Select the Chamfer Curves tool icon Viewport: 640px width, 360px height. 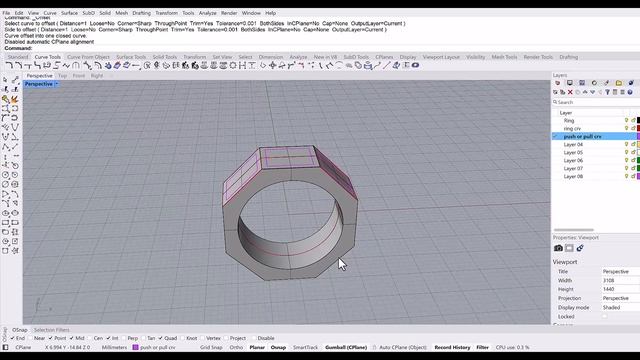(x=18, y=65)
